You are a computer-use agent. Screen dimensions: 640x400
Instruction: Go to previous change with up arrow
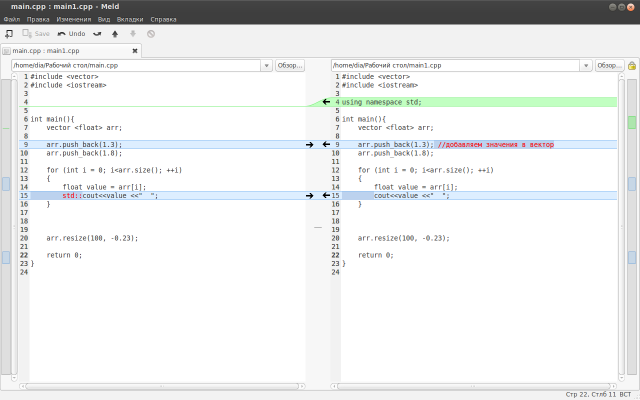[x=115, y=34]
